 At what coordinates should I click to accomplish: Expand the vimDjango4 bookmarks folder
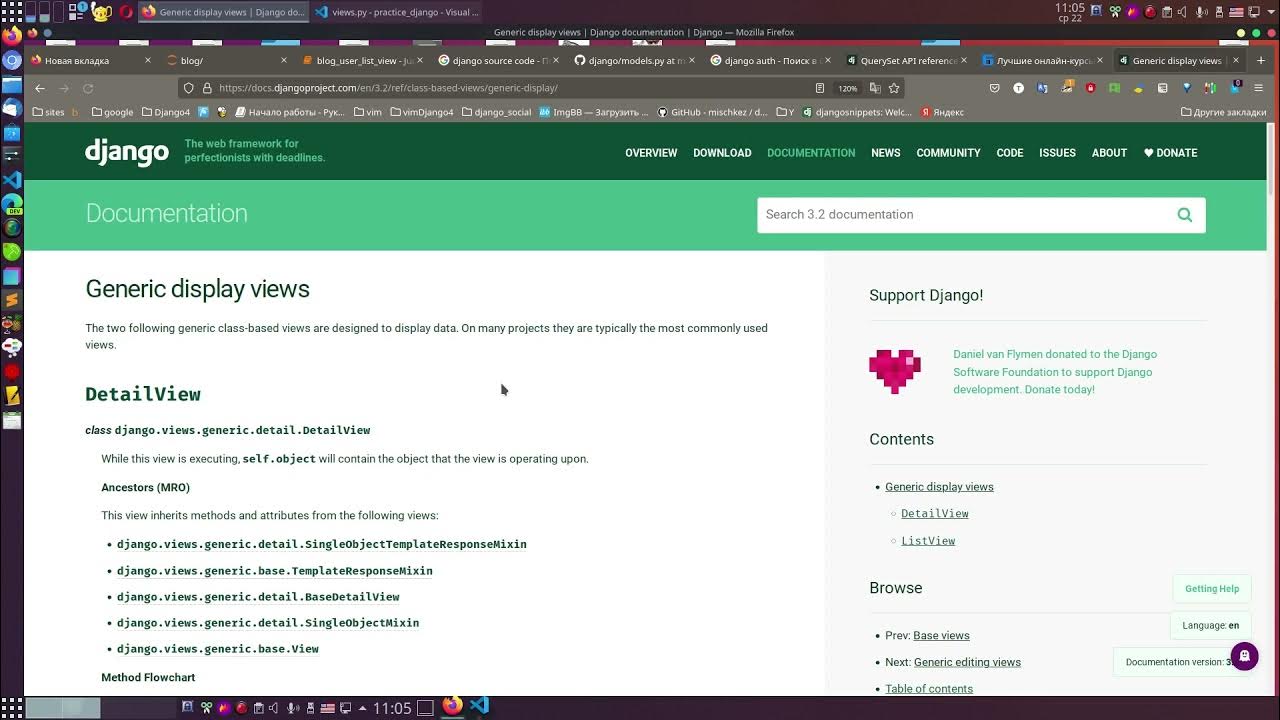[421, 112]
